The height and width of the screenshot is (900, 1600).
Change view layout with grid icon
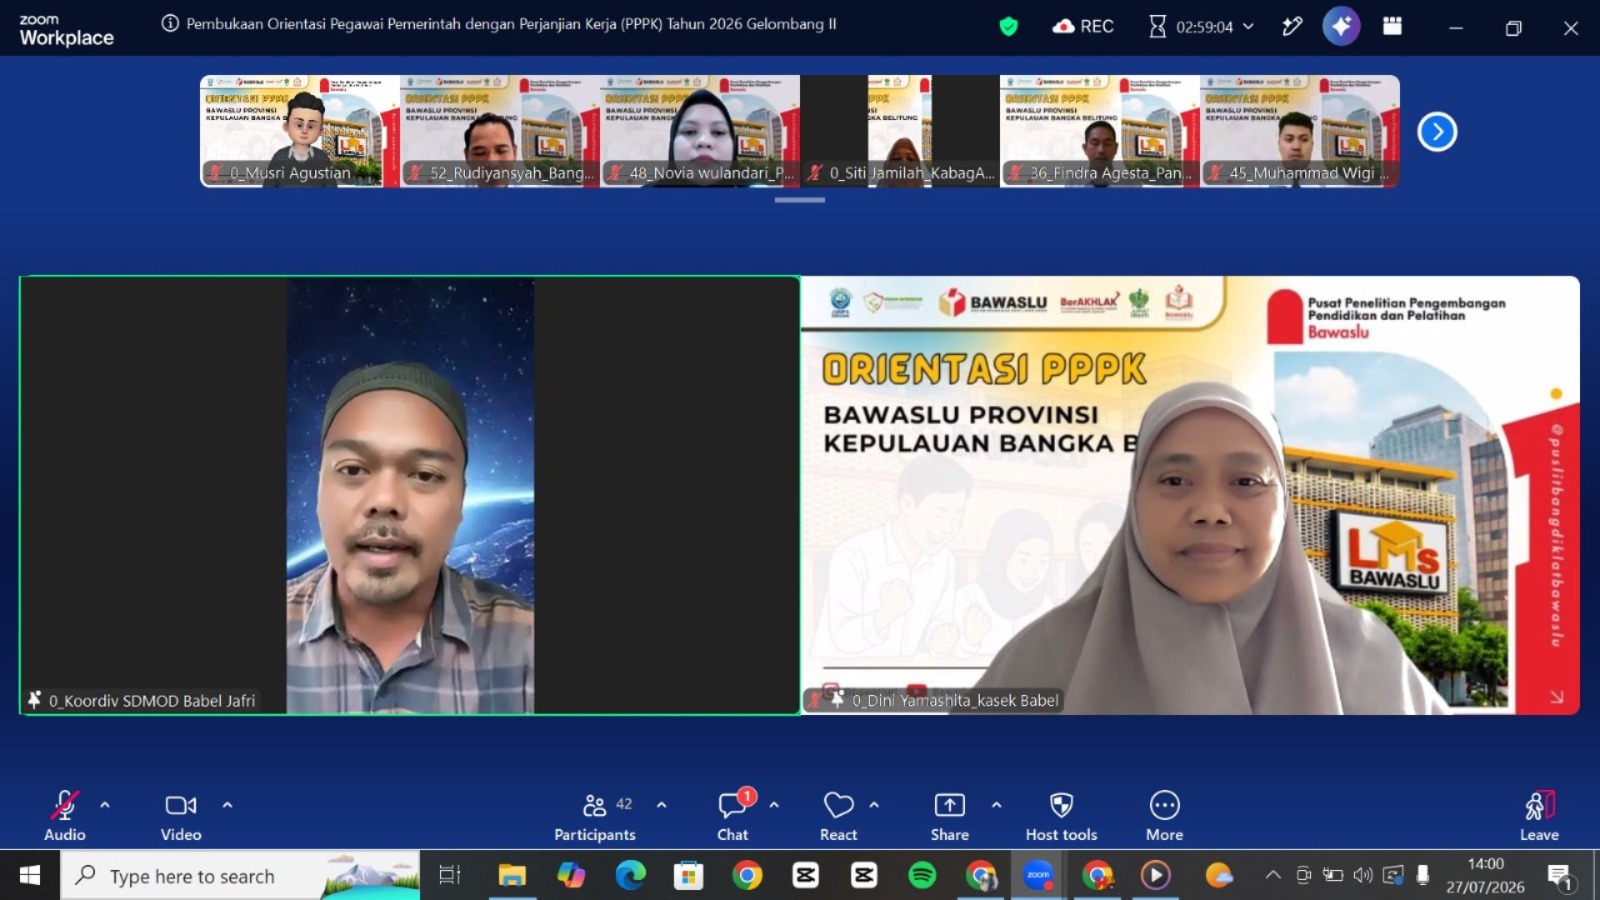click(x=1392, y=26)
